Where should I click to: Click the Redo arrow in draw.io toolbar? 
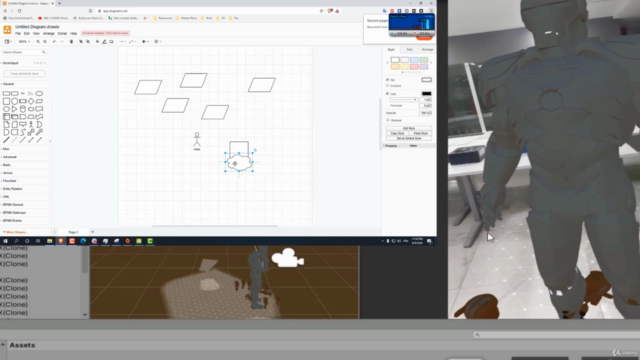(62, 42)
